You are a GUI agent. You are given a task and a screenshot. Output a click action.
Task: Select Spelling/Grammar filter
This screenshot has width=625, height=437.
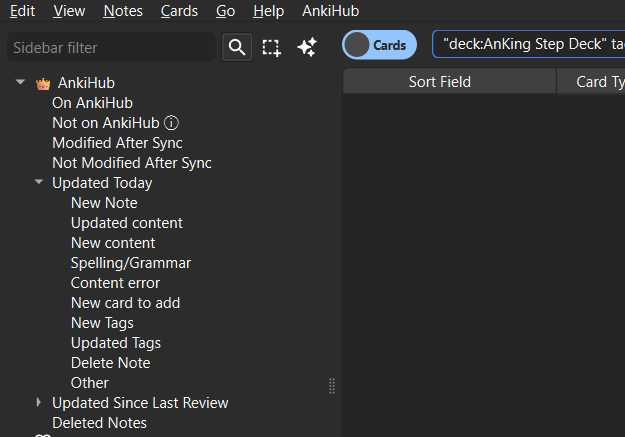(131, 263)
